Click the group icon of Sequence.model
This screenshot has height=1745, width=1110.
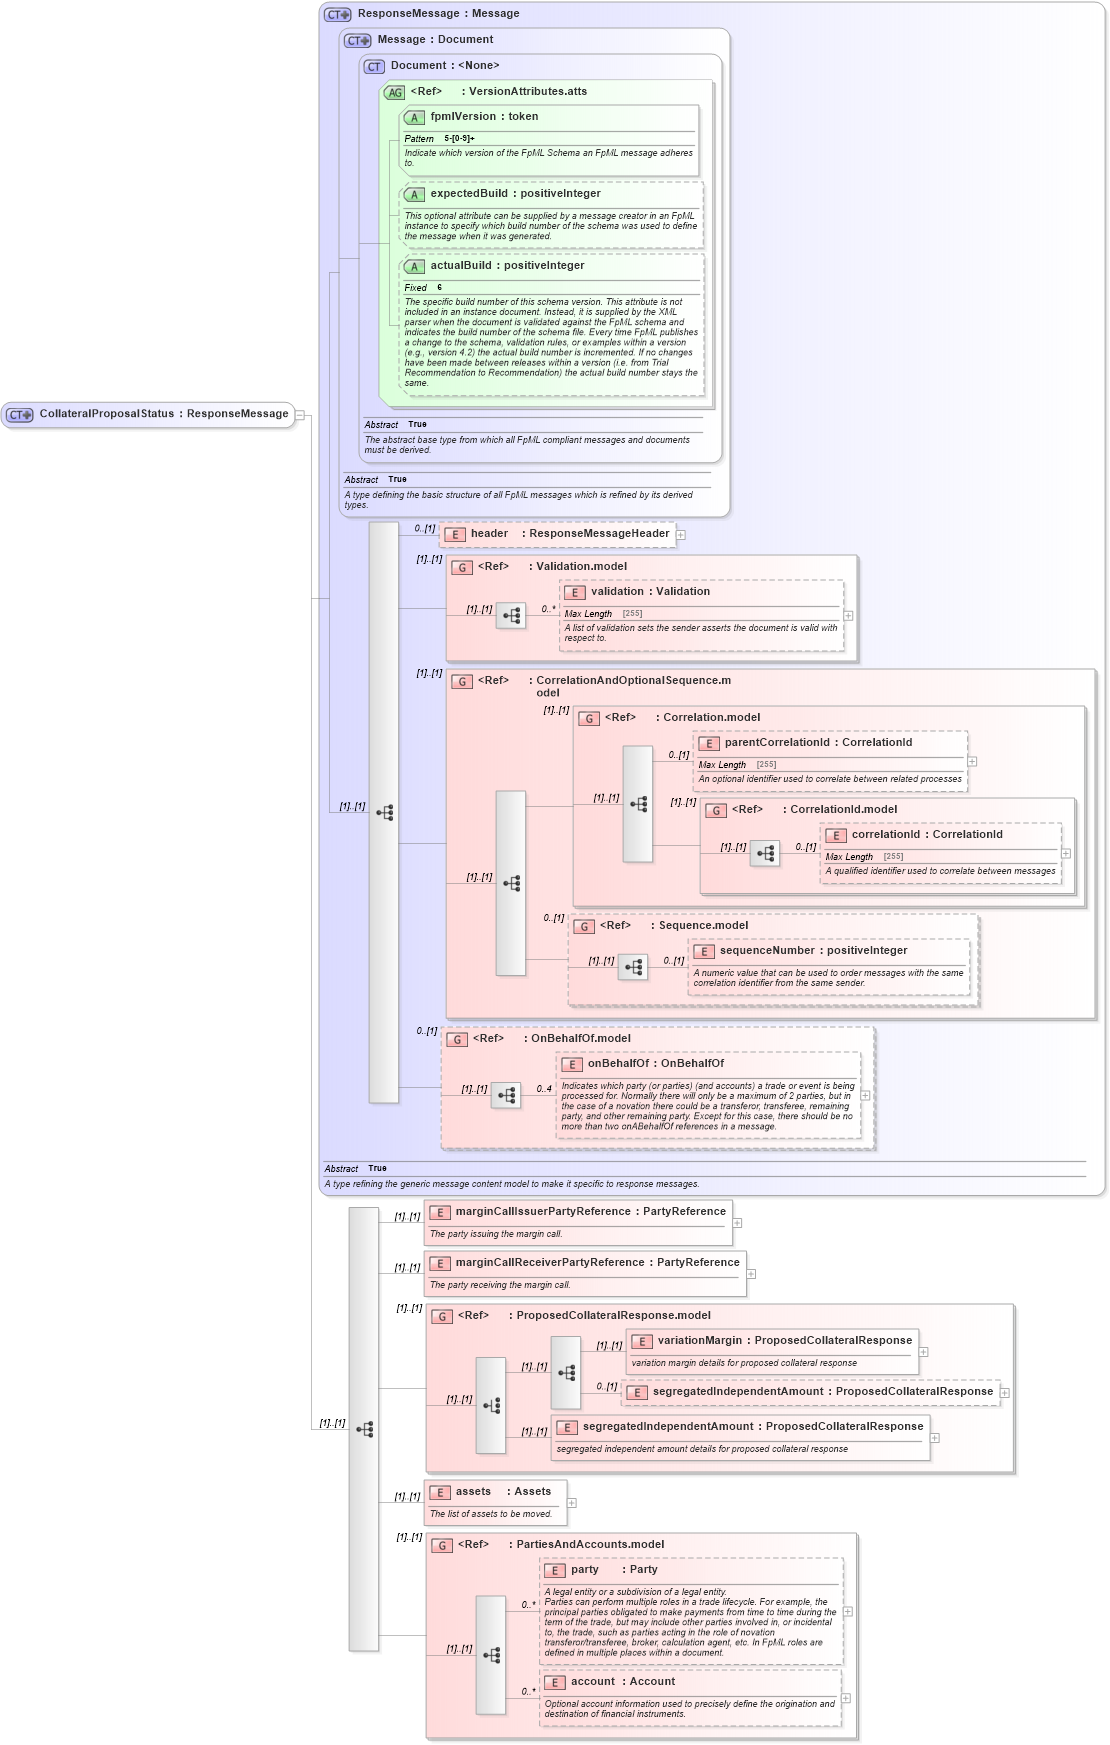[x=584, y=926]
